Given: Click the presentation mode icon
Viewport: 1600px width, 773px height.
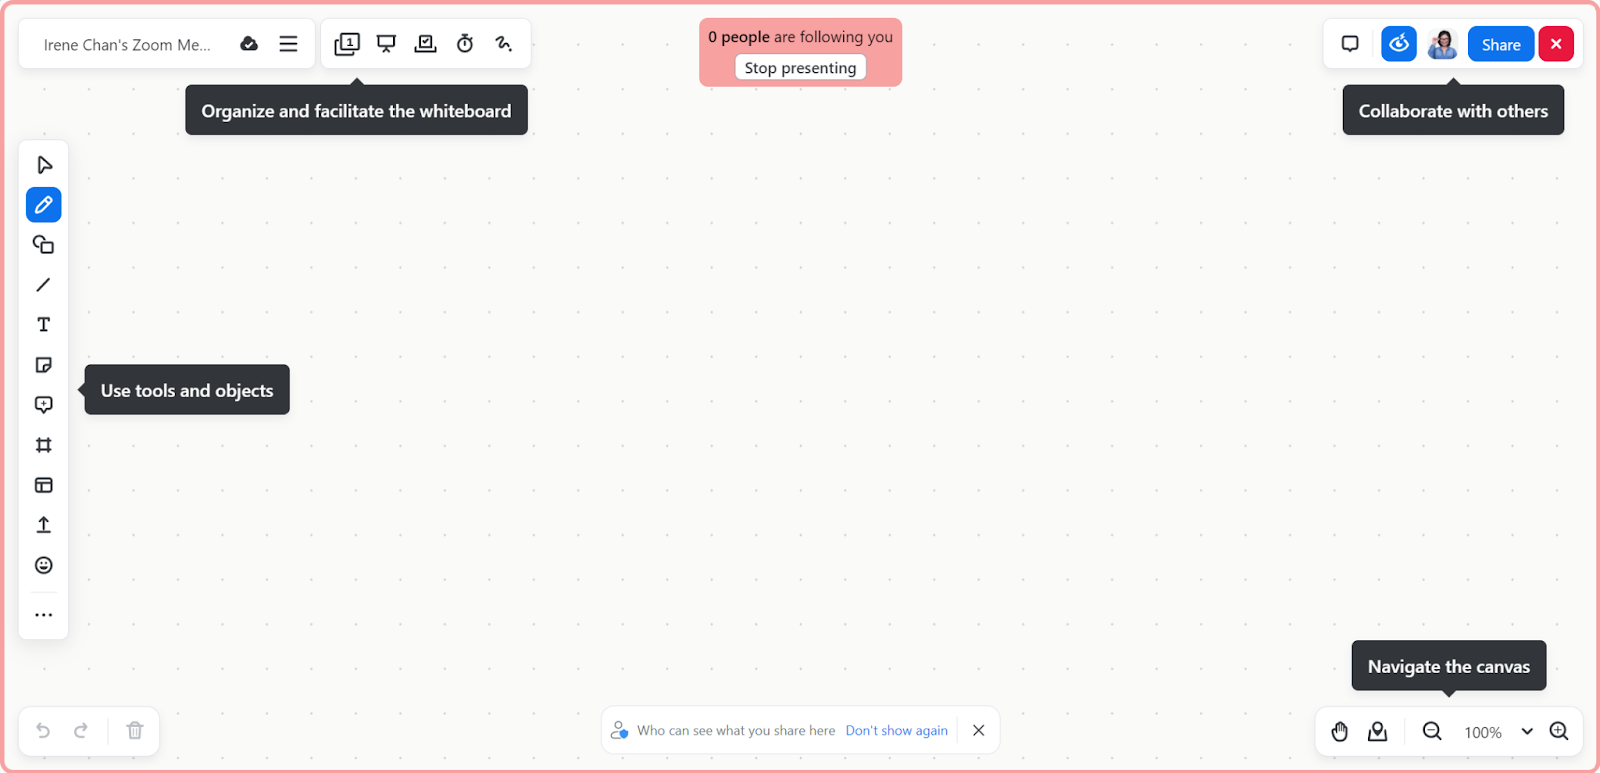Looking at the screenshot, I should 386,44.
